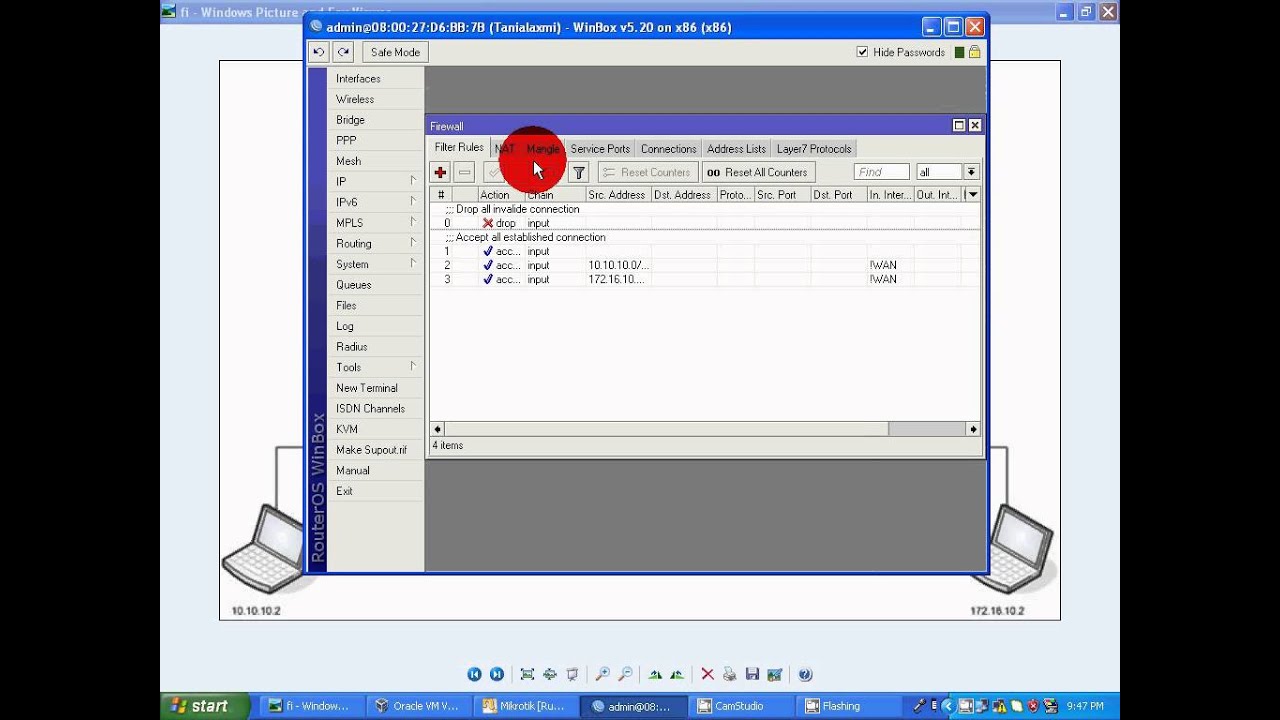Click the accept checkmark icon on rule 3
This screenshot has width=1280, height=720.
[488, 279]
